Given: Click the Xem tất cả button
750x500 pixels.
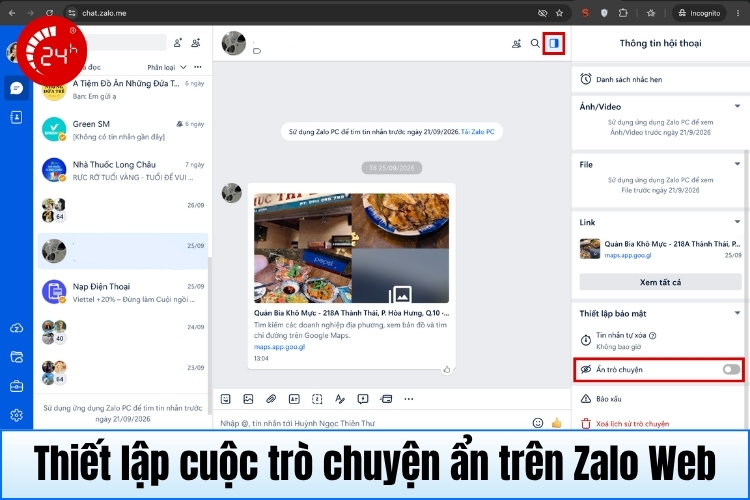Looking at the screenshot, I should (x=660, y=282).
